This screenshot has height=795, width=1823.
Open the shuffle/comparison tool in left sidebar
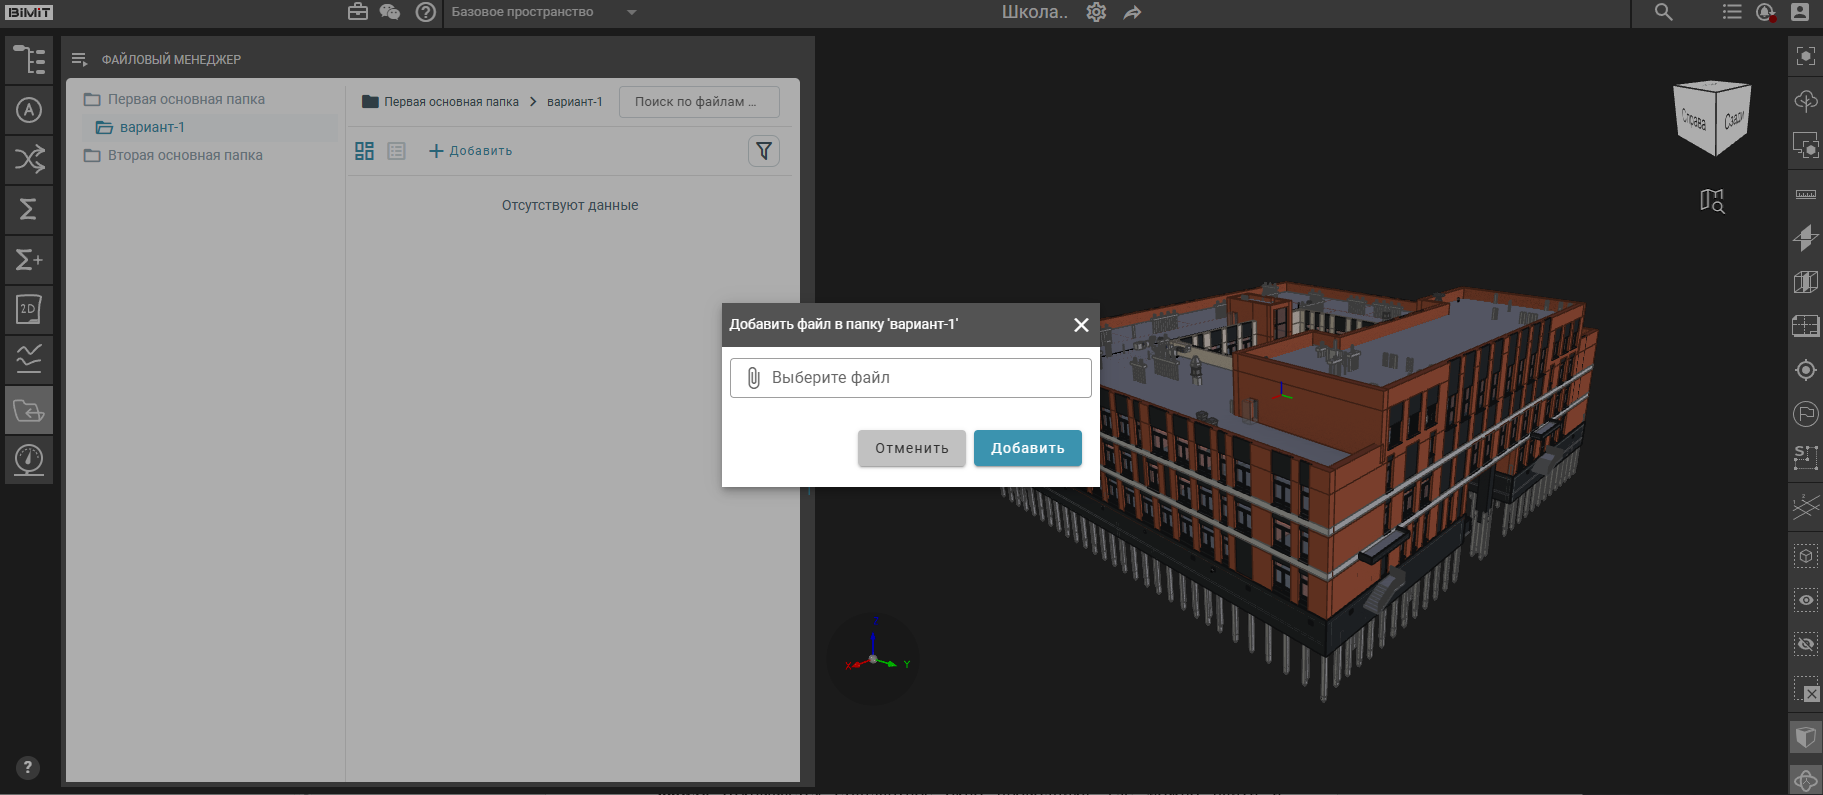[x=29, y=160]
